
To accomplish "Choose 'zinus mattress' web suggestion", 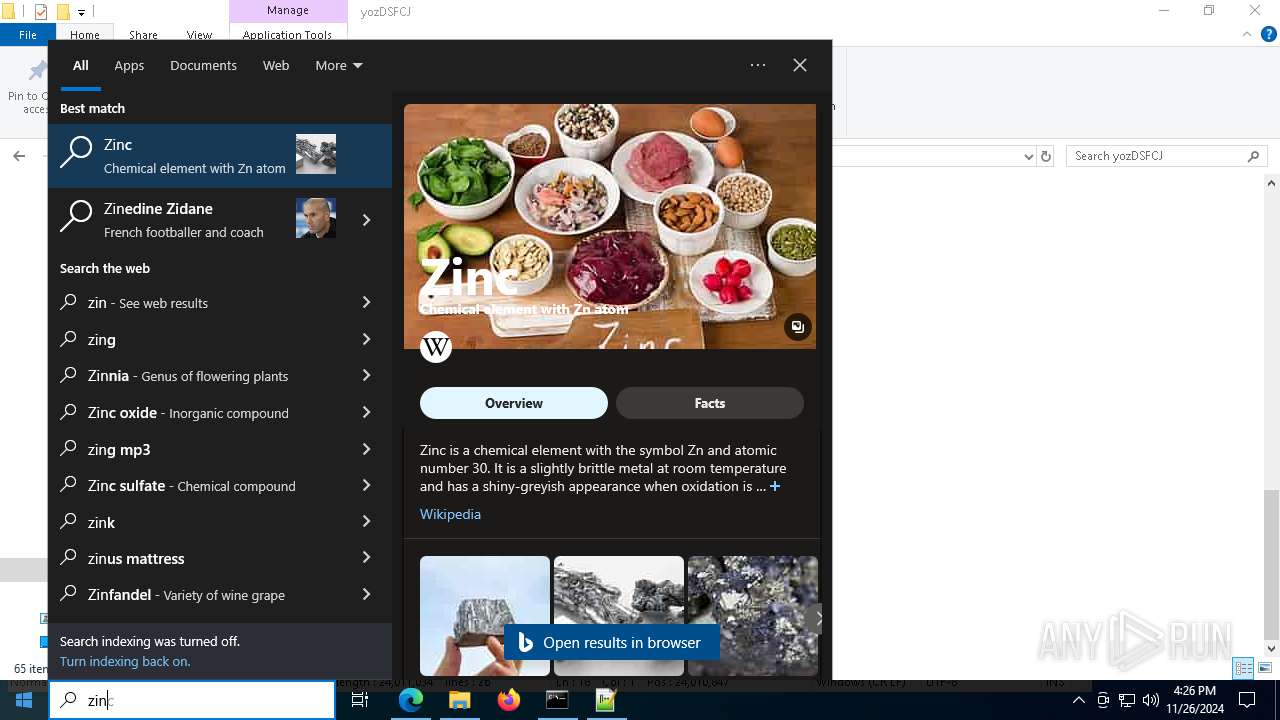I will 195,558.
